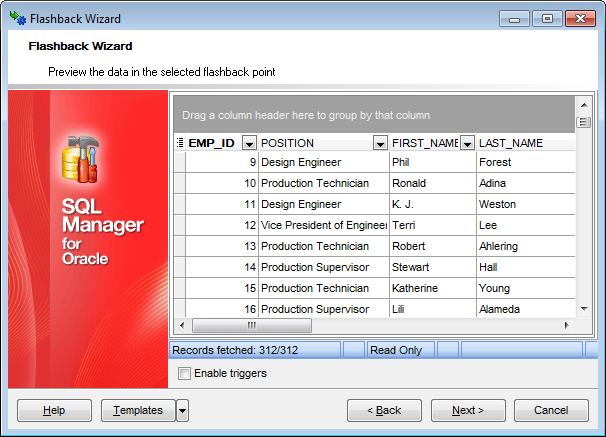Select the first name cell 'Terri'
The width and height of the screenshot is (606, 437).
(x=433, y=225)
